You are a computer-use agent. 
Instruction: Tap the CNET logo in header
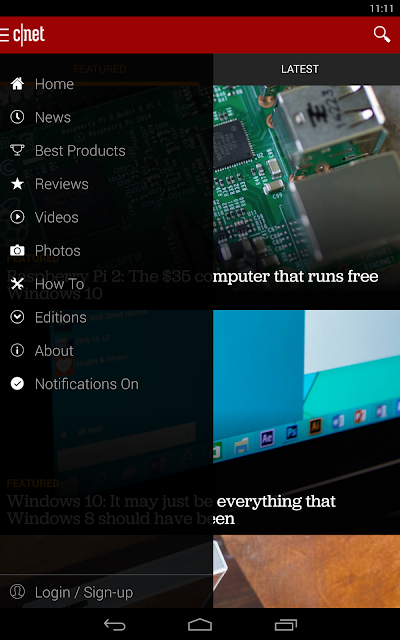click(29, 35)
